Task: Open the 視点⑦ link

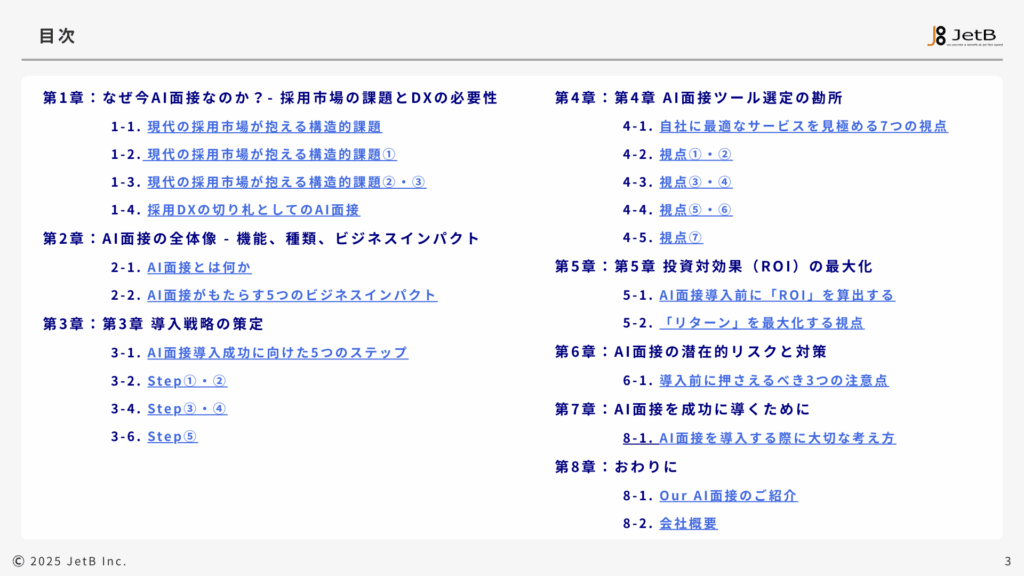Action: coord(681,238)
